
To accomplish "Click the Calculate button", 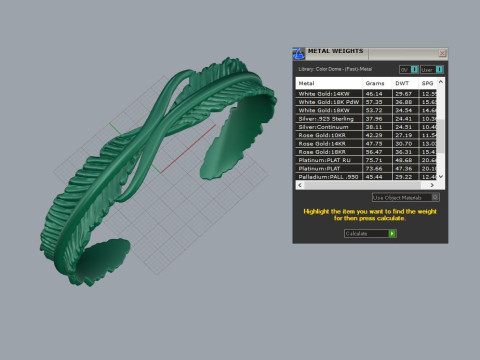I will 370,233.
